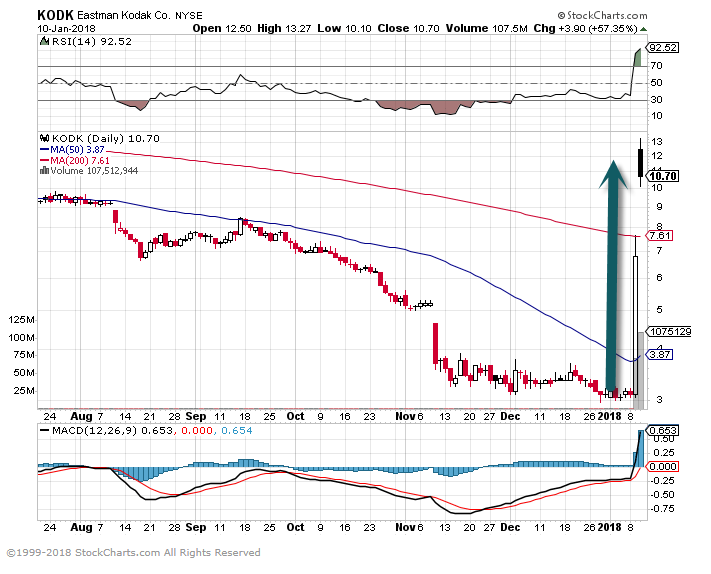This screenshot has height=574, width=711.
Task: Click the Aug label on MACD axis
Action: (x=81, y=527)
